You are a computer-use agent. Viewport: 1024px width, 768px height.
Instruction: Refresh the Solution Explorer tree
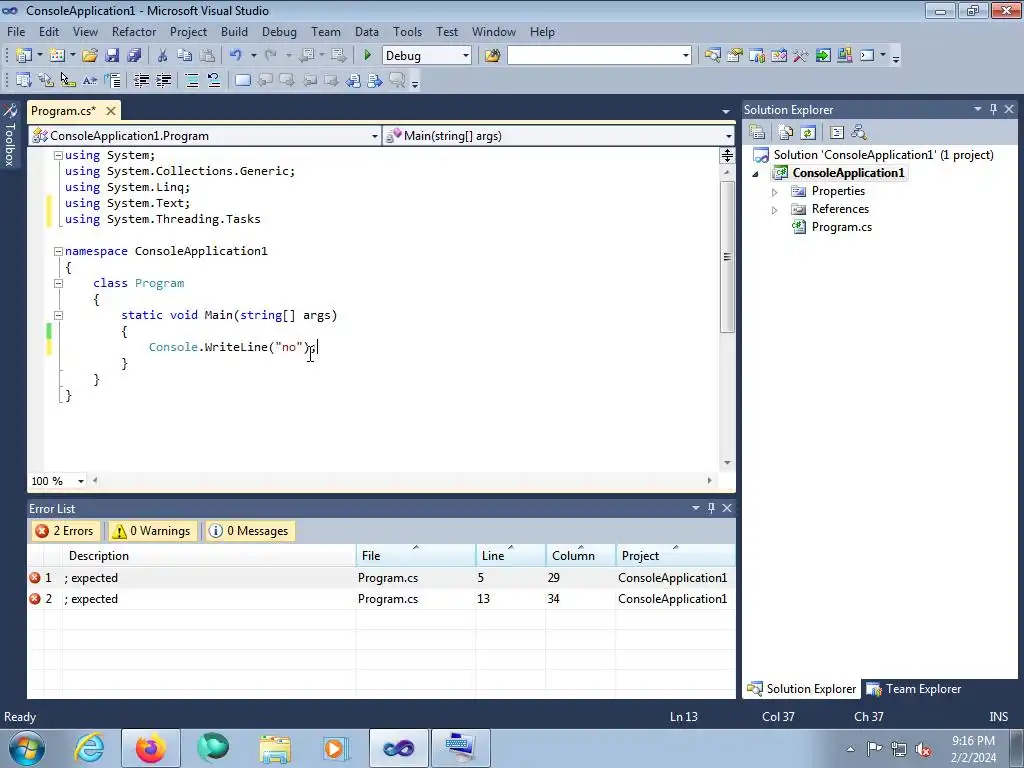coord(808,133)
